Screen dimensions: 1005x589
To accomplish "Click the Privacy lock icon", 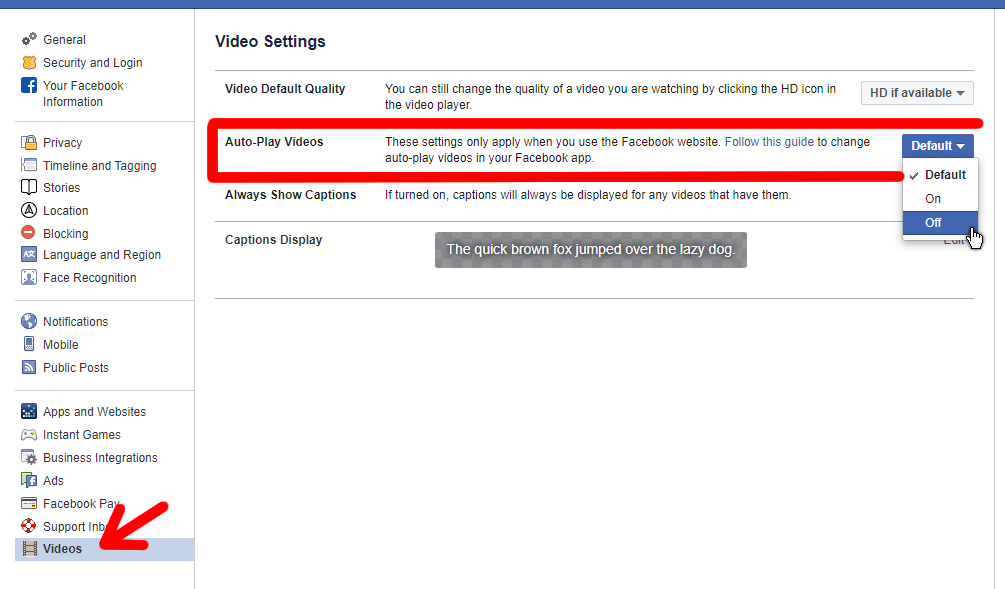I will click(x=29, y=142).
